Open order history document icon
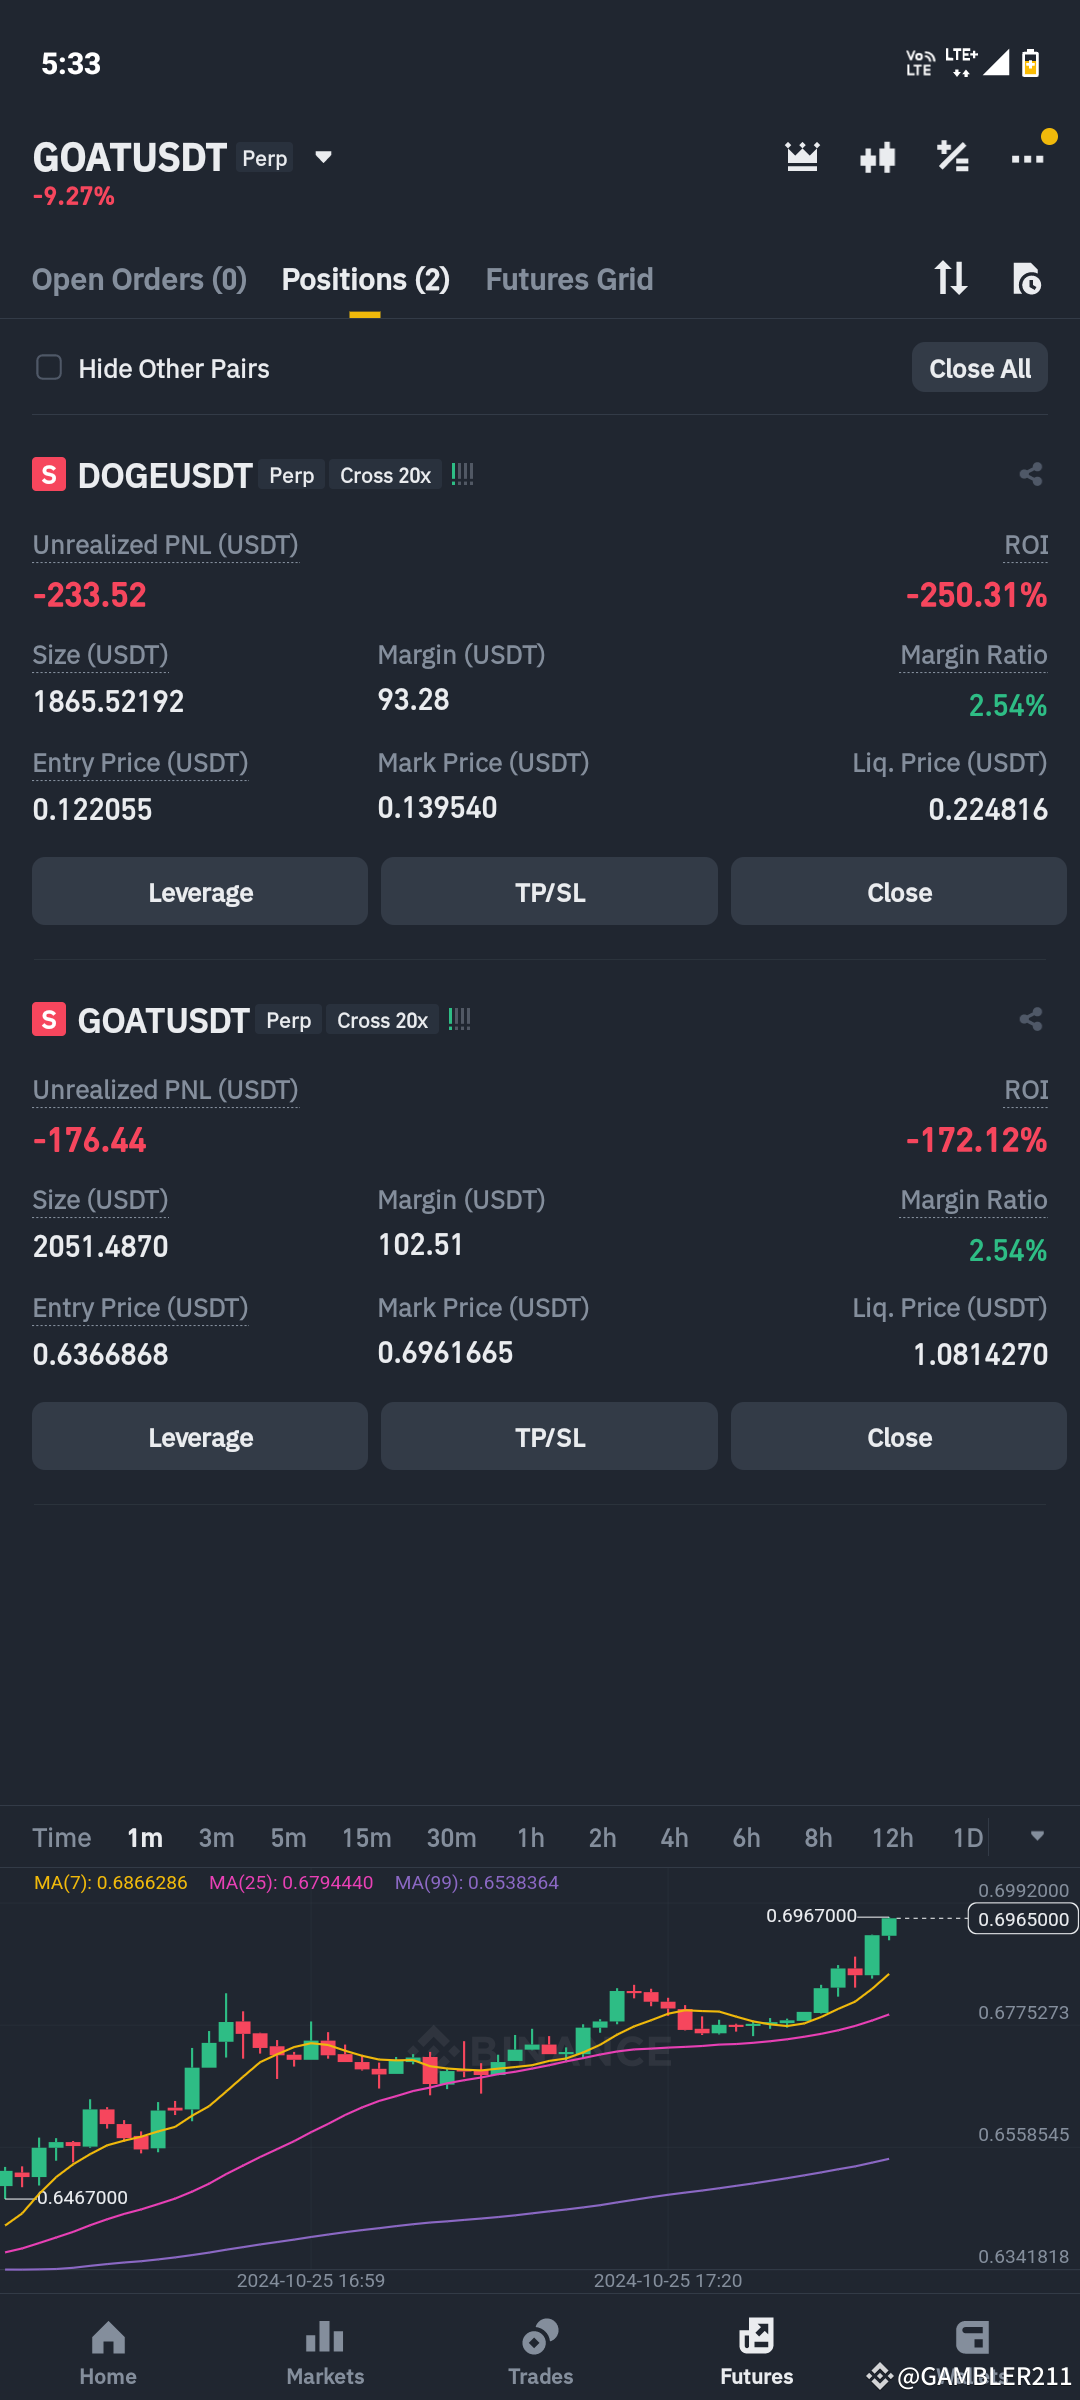The image size is (1080, 2400). [1028, 279]
